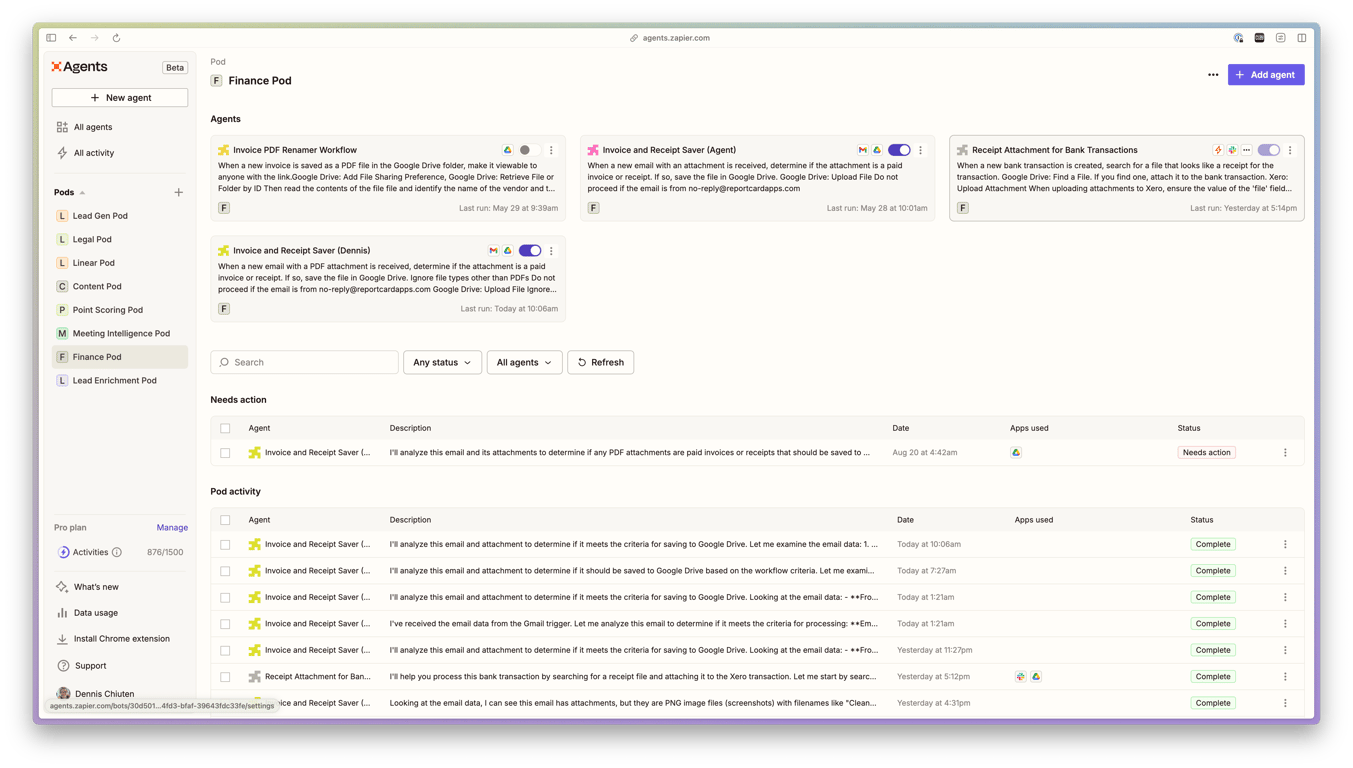Open Linear Pod in the sidebar

[x=119, y=263]
